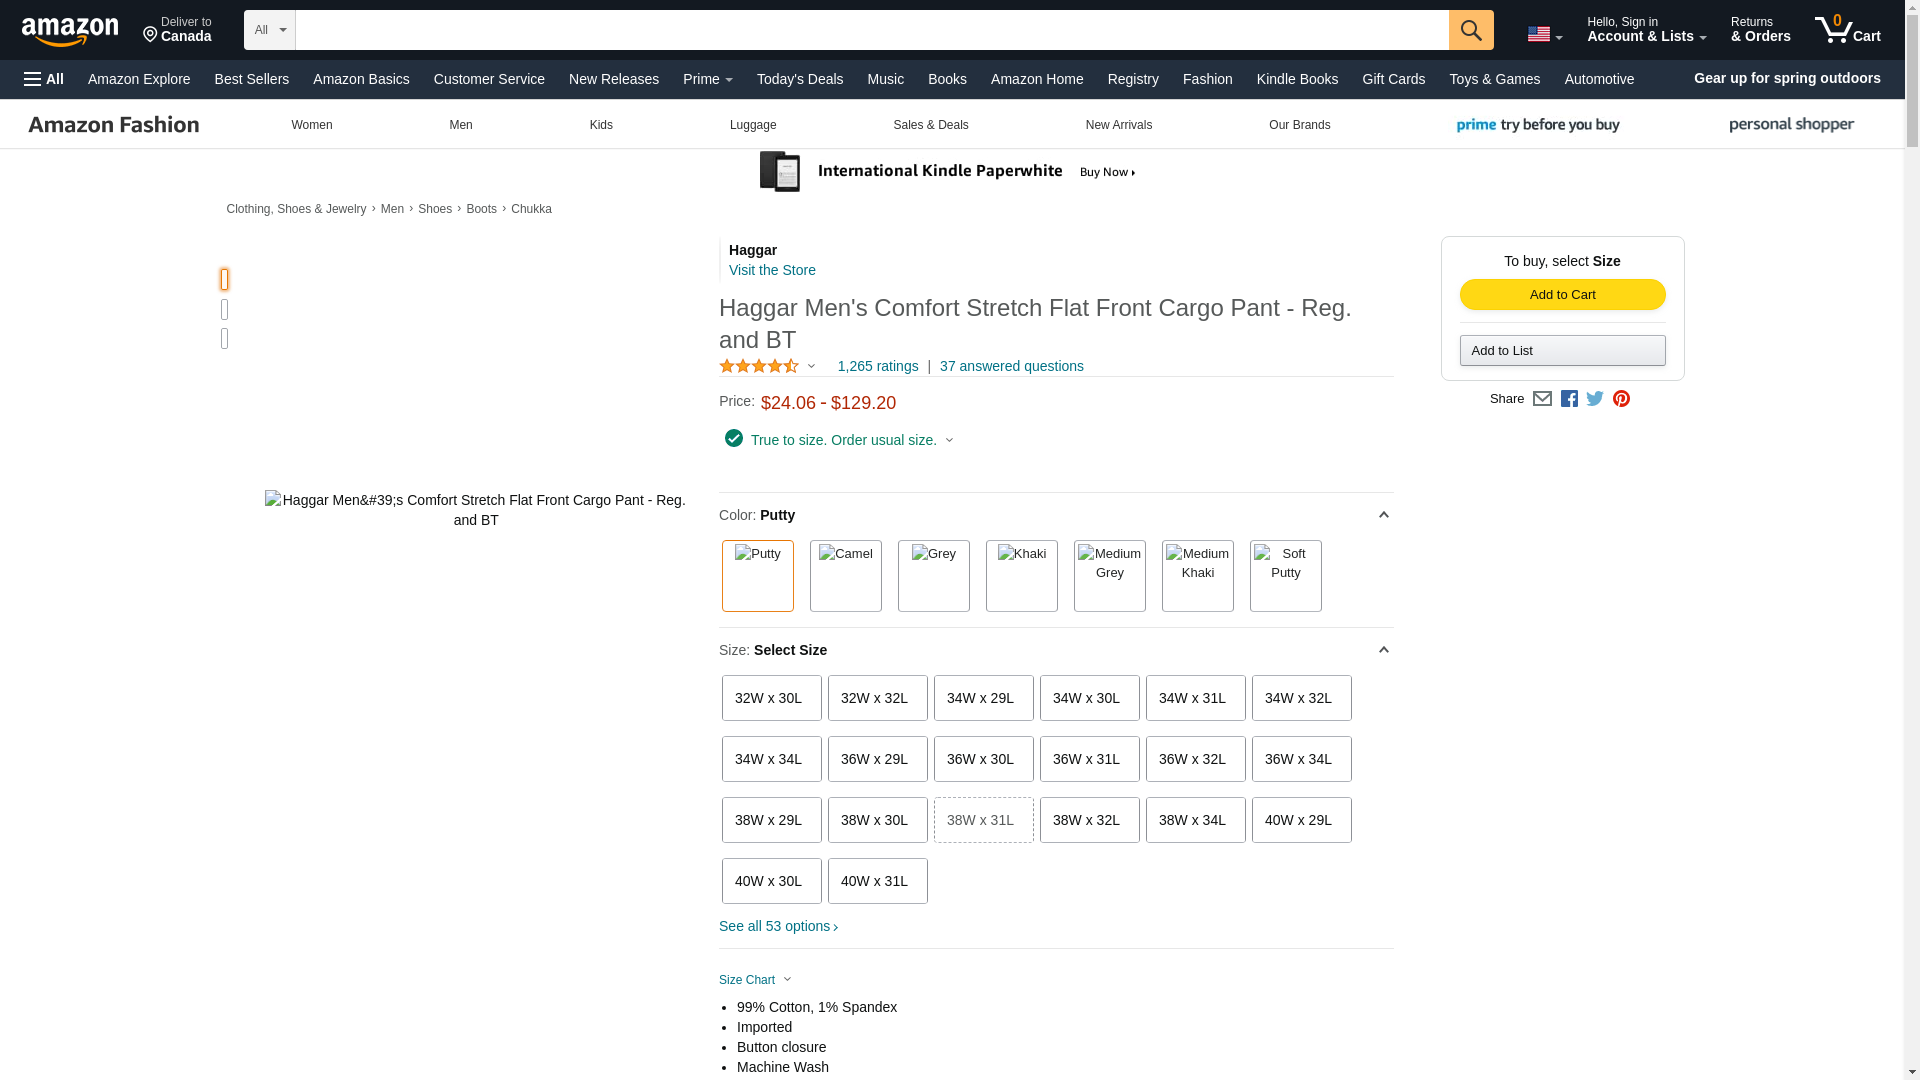Share product on Facebook icon

[1569, 399]
